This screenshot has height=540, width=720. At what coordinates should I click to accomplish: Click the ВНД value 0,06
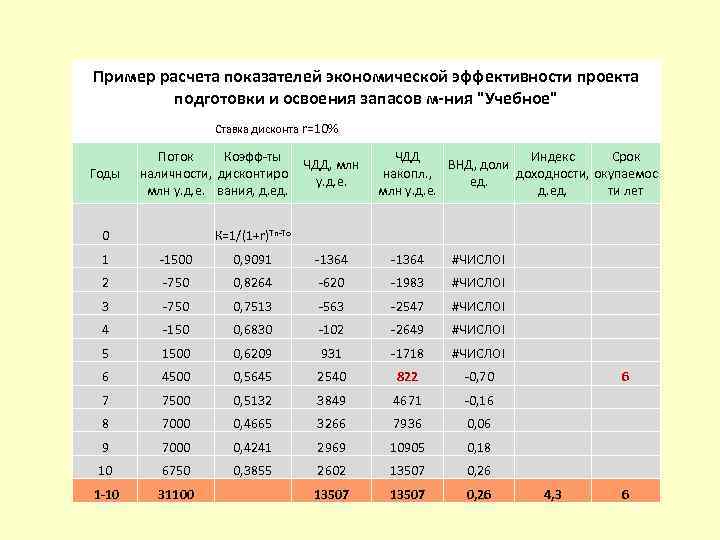[x=479, y=423]
